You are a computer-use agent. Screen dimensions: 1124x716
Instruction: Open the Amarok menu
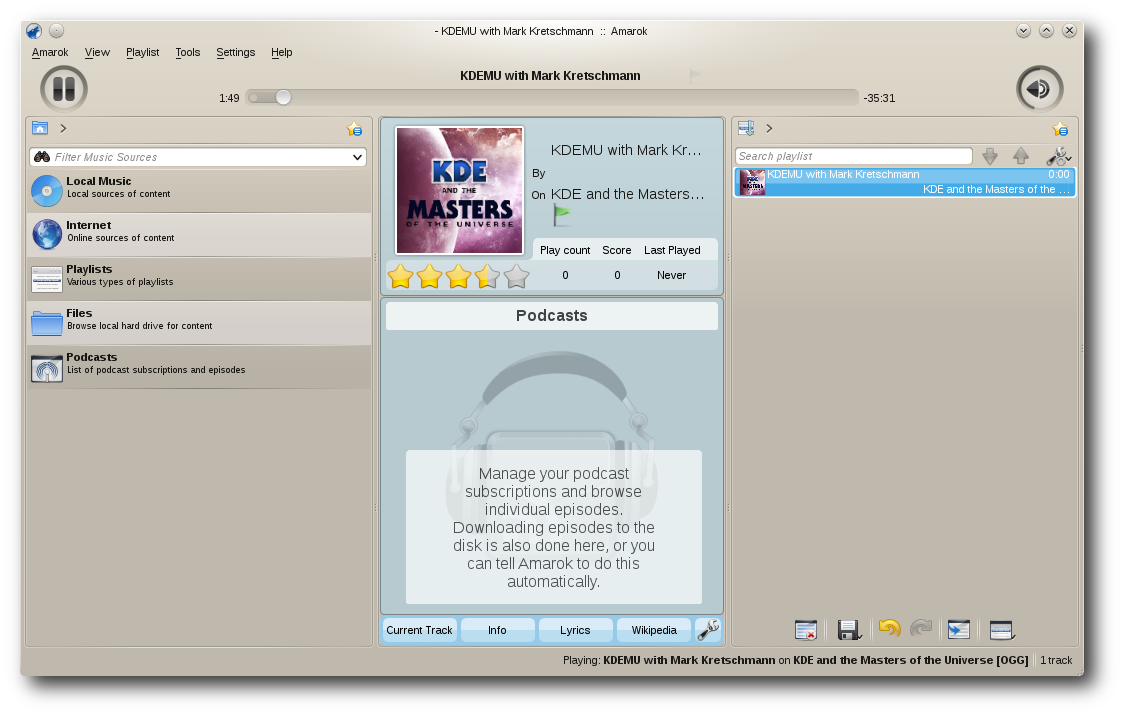(49, 52)
